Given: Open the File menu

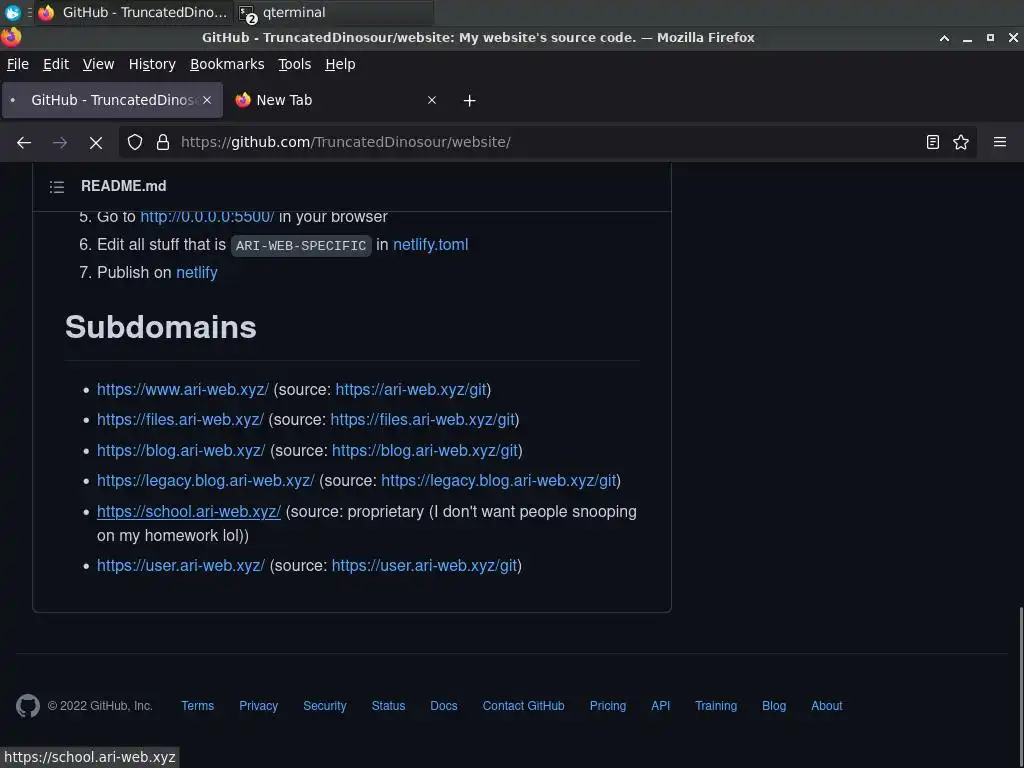Looking at the screenshot, I should tap(18, 64).
